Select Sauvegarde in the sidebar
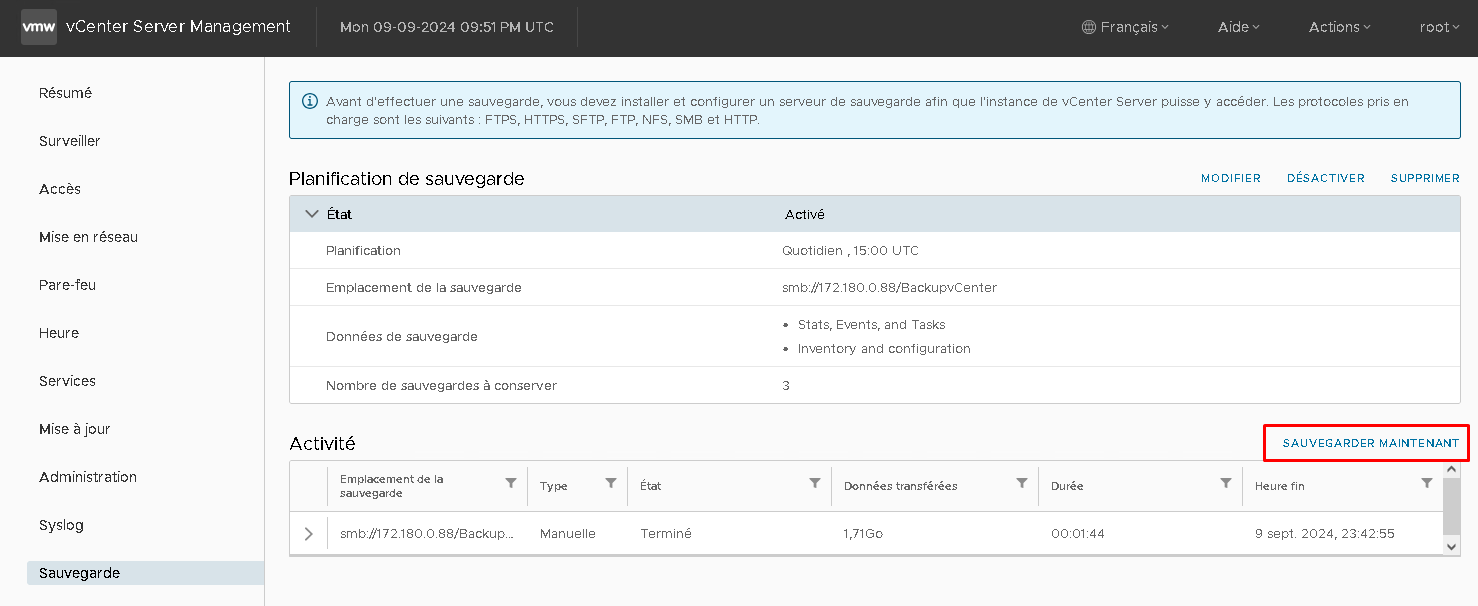Viewport: 1478px width, 606px height. click(x=146, y=573)
